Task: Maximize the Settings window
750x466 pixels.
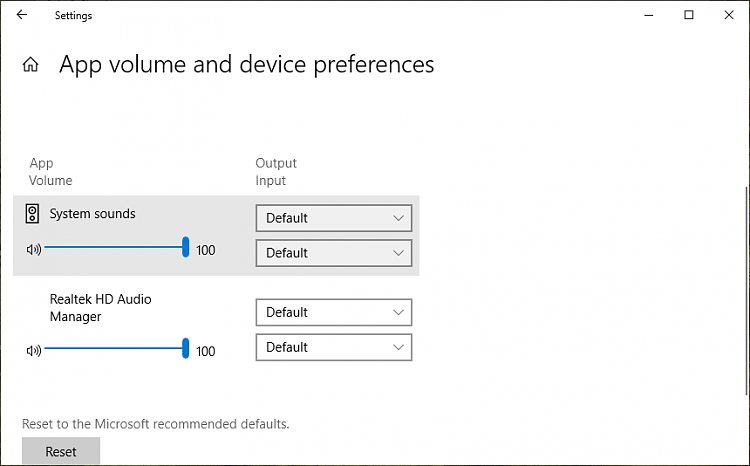Action: click(689, 15)
